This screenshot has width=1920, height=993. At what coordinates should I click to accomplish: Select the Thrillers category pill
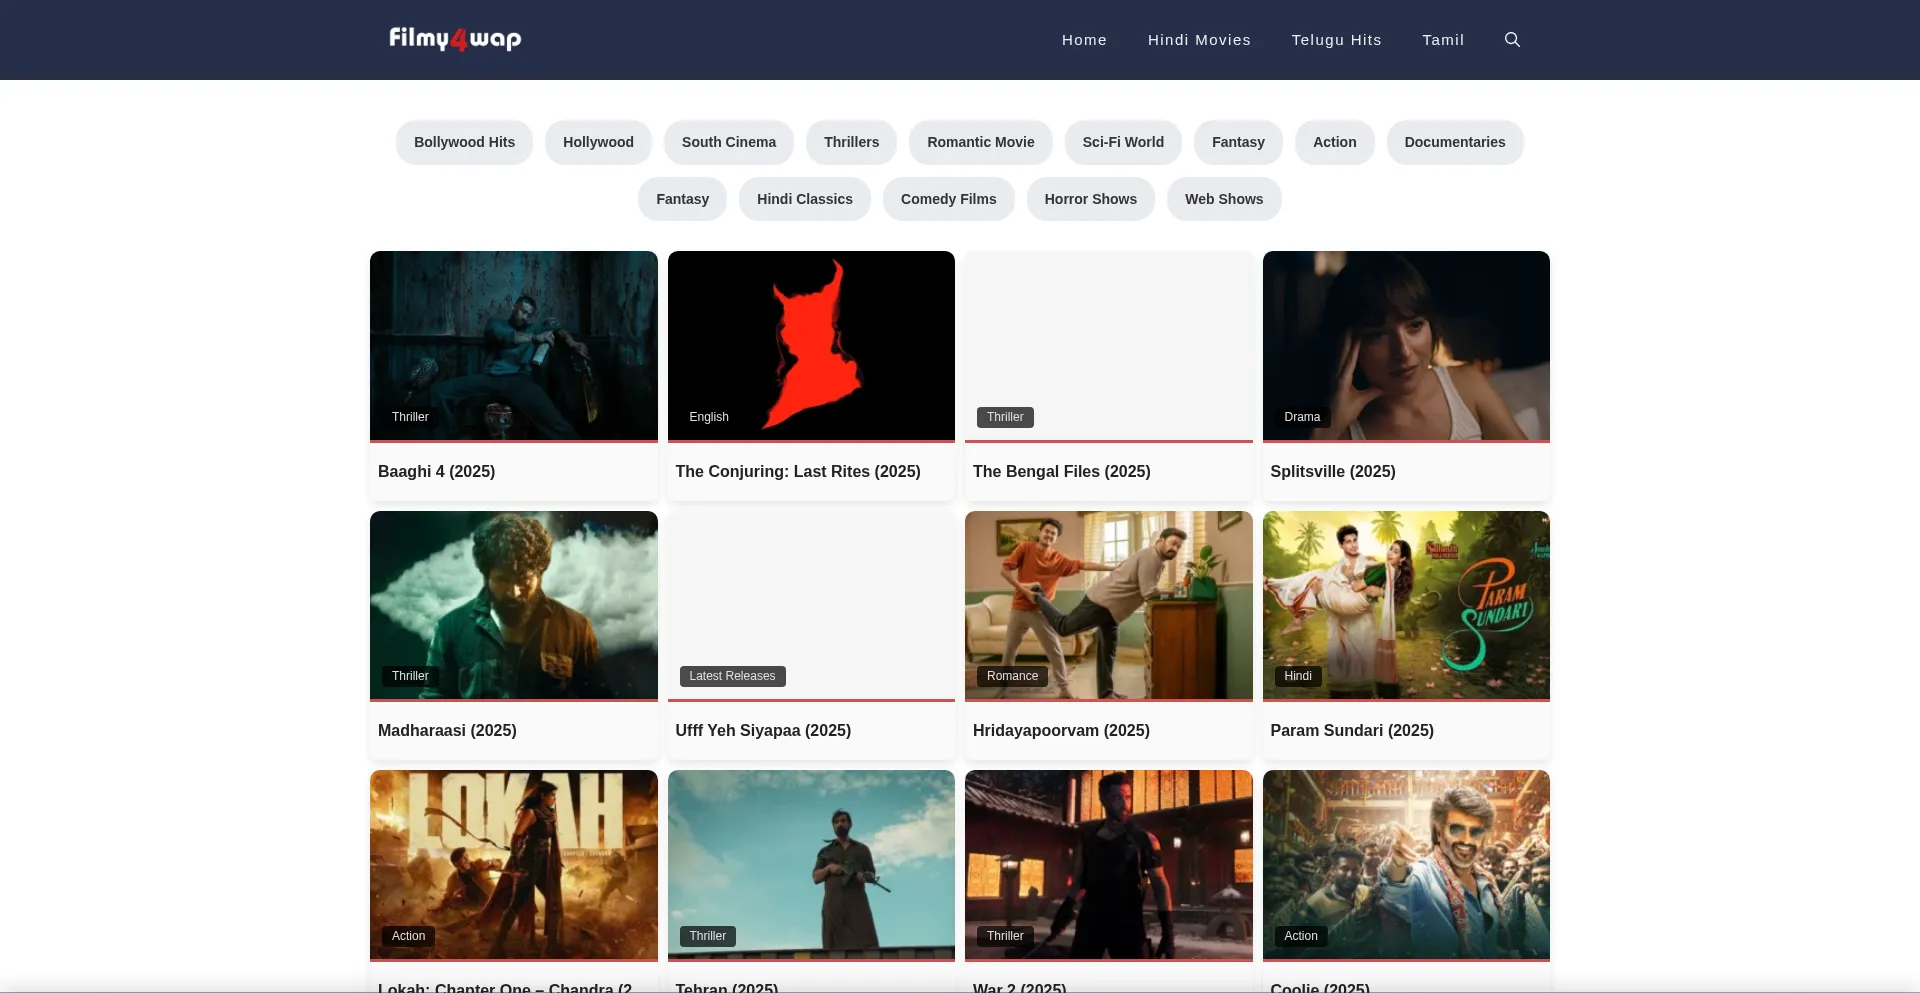(851, 142)
